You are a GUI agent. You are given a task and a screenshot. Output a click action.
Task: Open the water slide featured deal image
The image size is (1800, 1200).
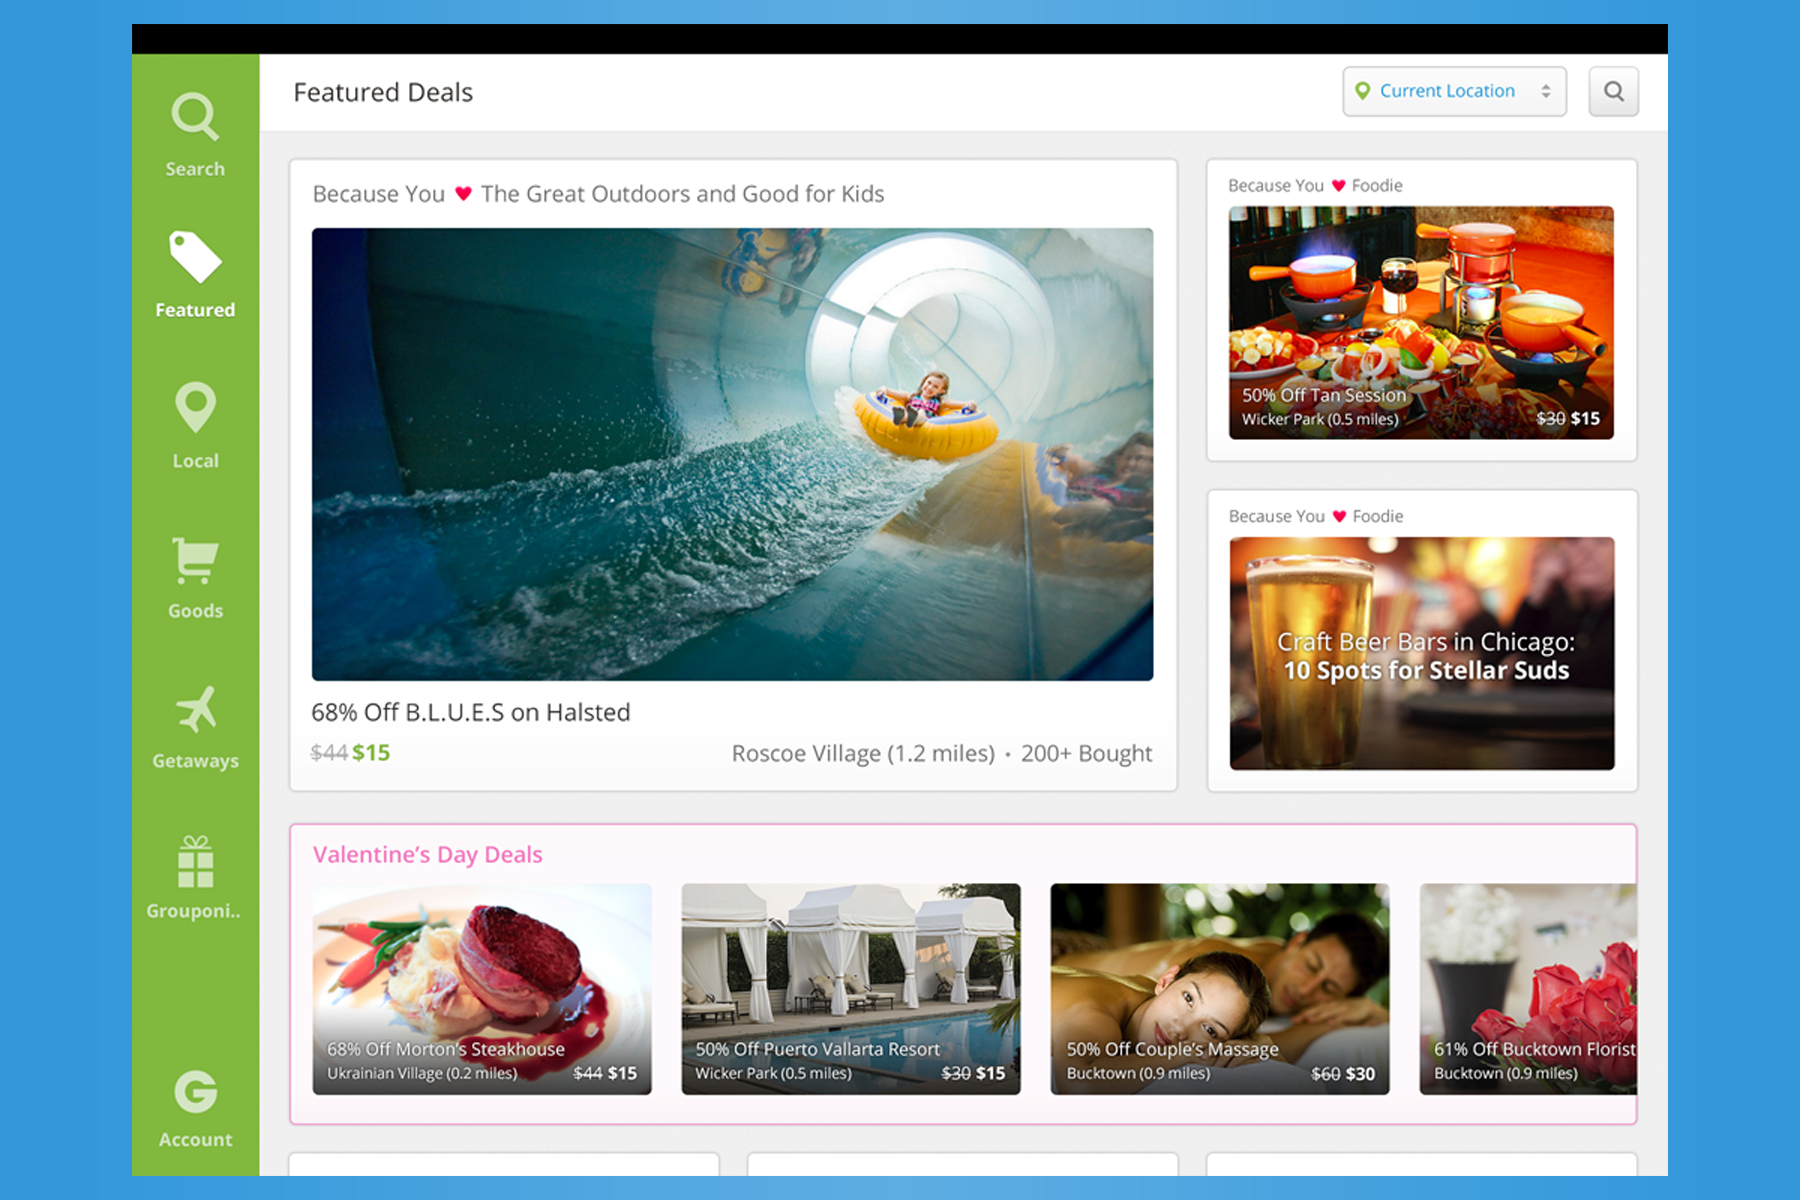[732, 454]
